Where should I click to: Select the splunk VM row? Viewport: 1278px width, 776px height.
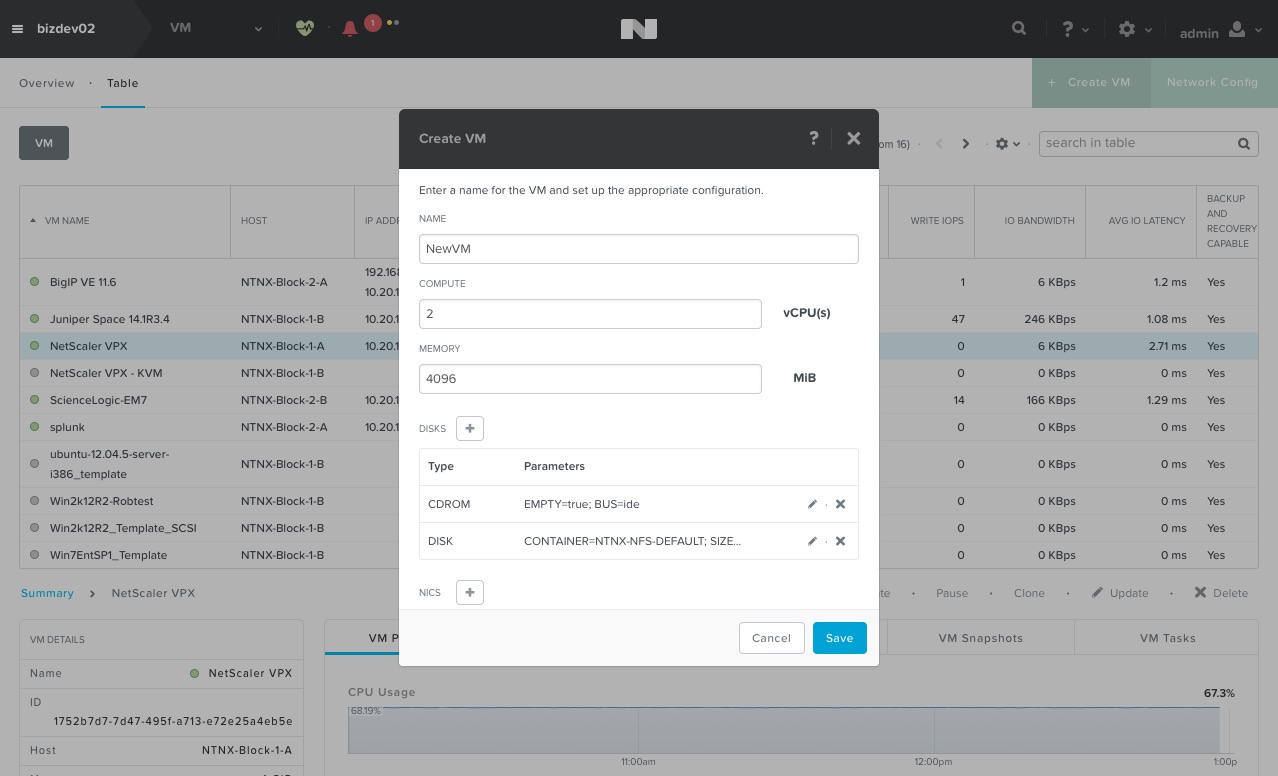tap(638, 427)
